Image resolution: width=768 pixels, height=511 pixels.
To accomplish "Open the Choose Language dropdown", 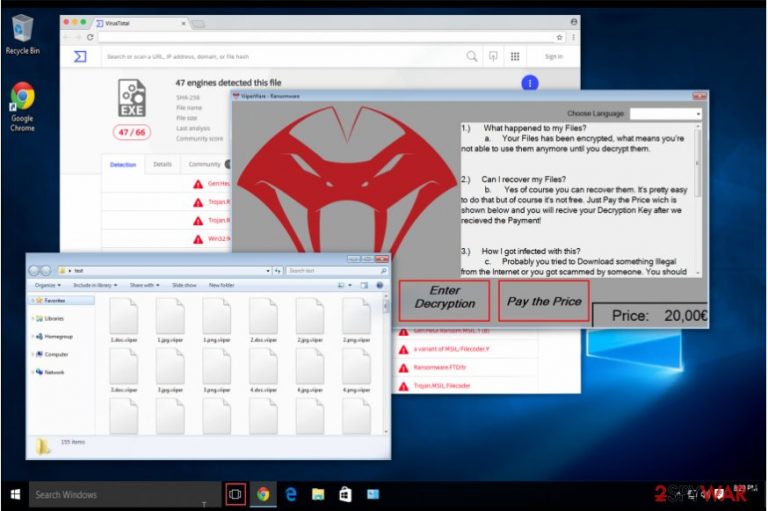I will click(666, 114).
